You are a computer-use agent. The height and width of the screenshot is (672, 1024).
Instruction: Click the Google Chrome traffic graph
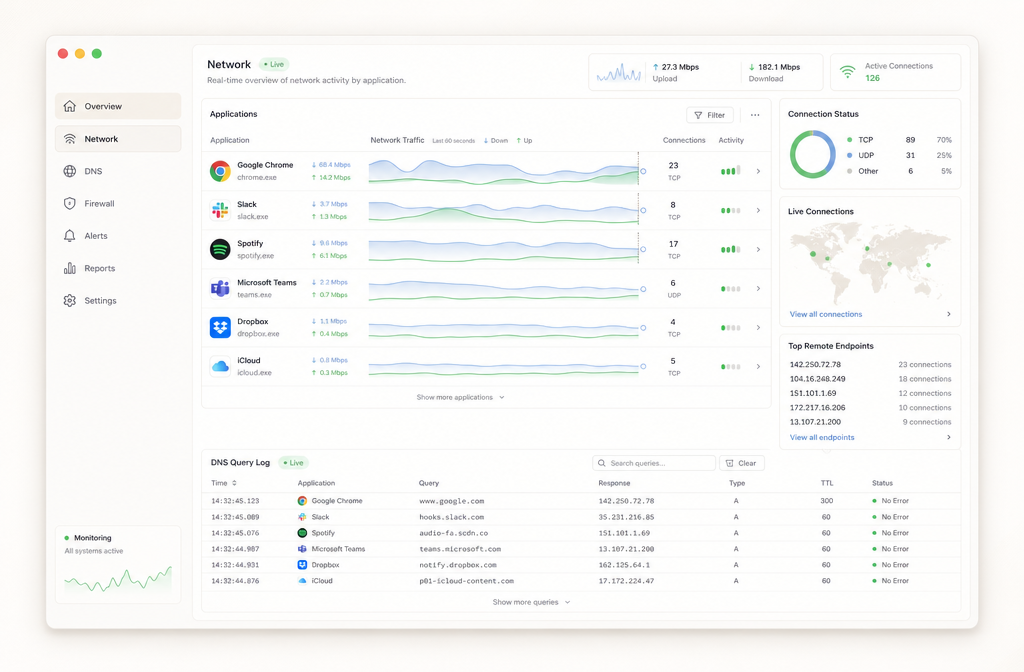tap(504, 171)
